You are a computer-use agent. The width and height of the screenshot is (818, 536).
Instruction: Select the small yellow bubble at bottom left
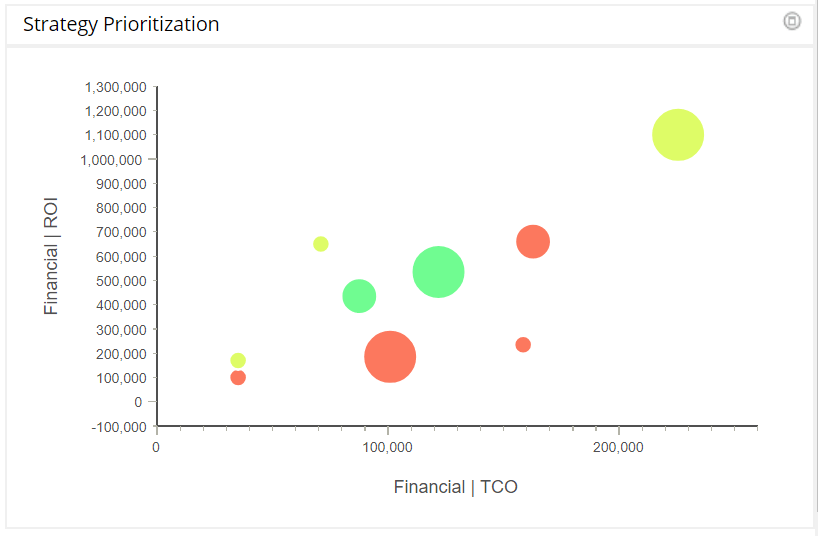[238, 361]
